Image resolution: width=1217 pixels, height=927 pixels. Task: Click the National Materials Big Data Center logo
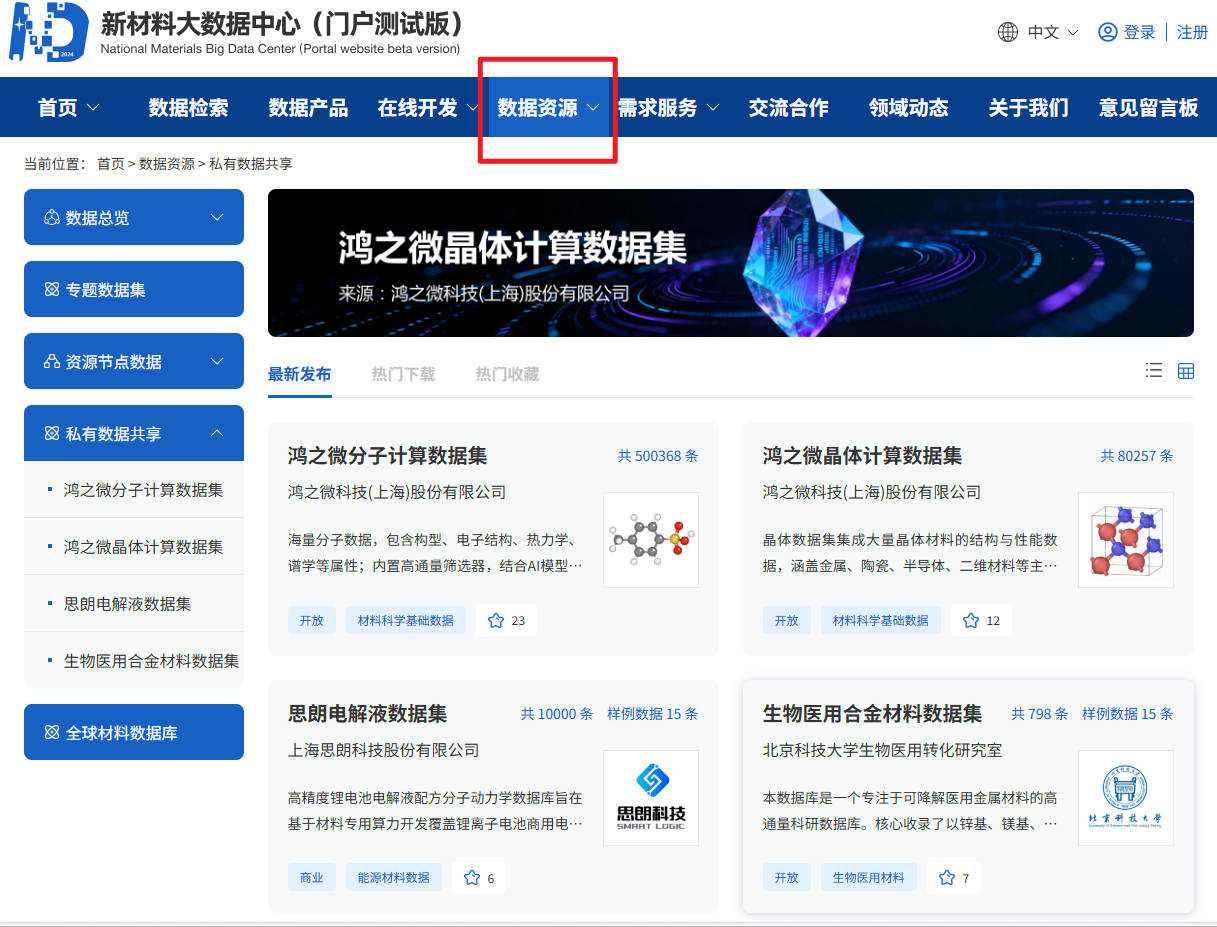pyautogui.click(x=48, y=31)
